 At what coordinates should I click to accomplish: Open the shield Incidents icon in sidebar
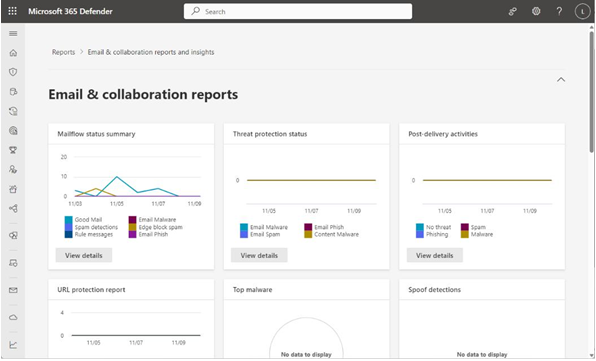point(13,72)
